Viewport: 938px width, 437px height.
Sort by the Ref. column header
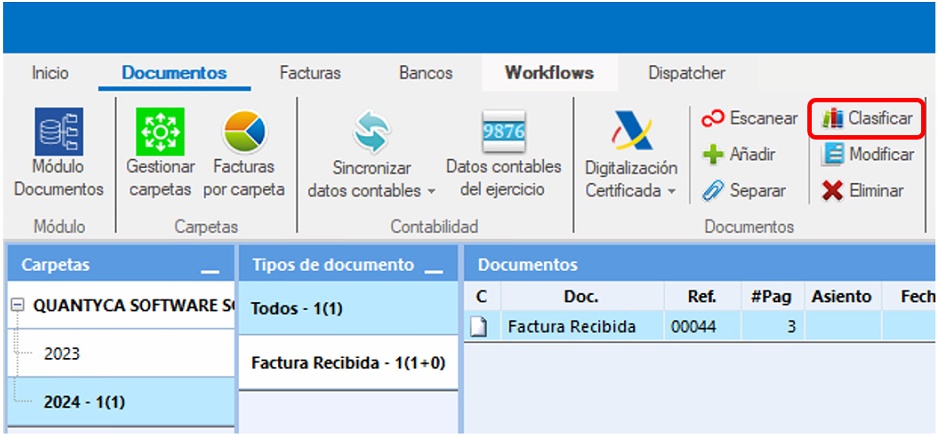pyautogui.click(x=702, y=297)
